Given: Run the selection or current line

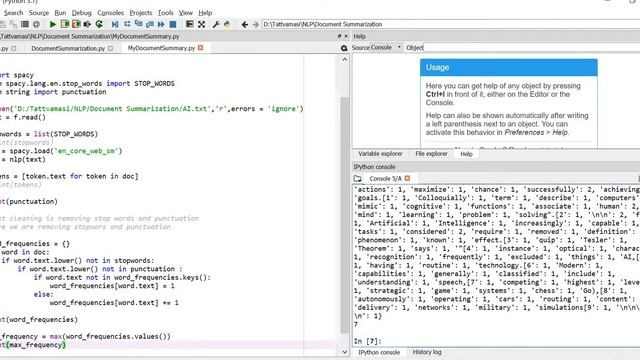Looking at the screenshot, I should 87,24.
